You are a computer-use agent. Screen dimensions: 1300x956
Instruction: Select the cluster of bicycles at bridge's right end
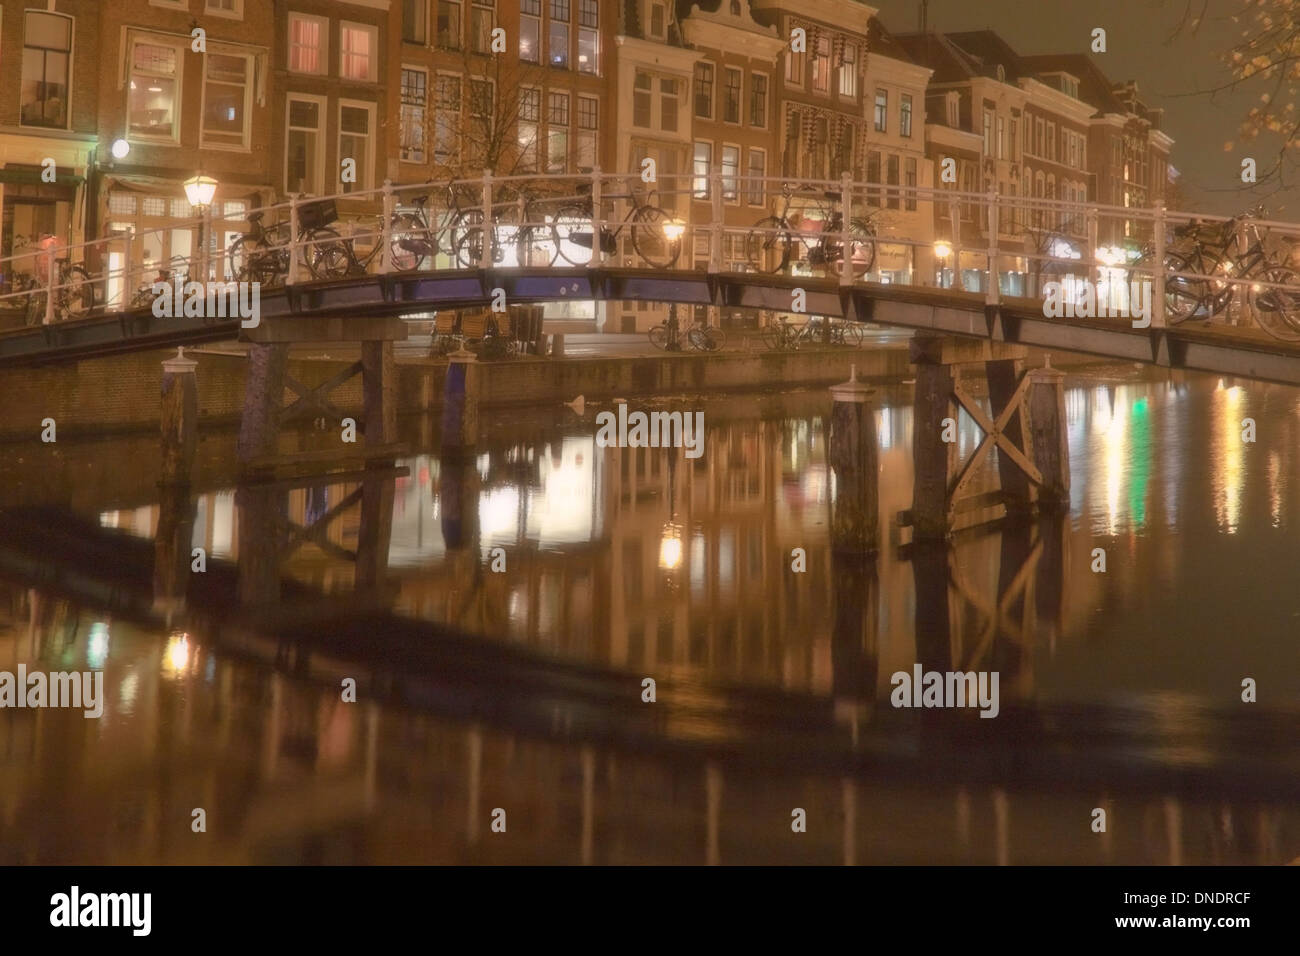[1232, 275]
